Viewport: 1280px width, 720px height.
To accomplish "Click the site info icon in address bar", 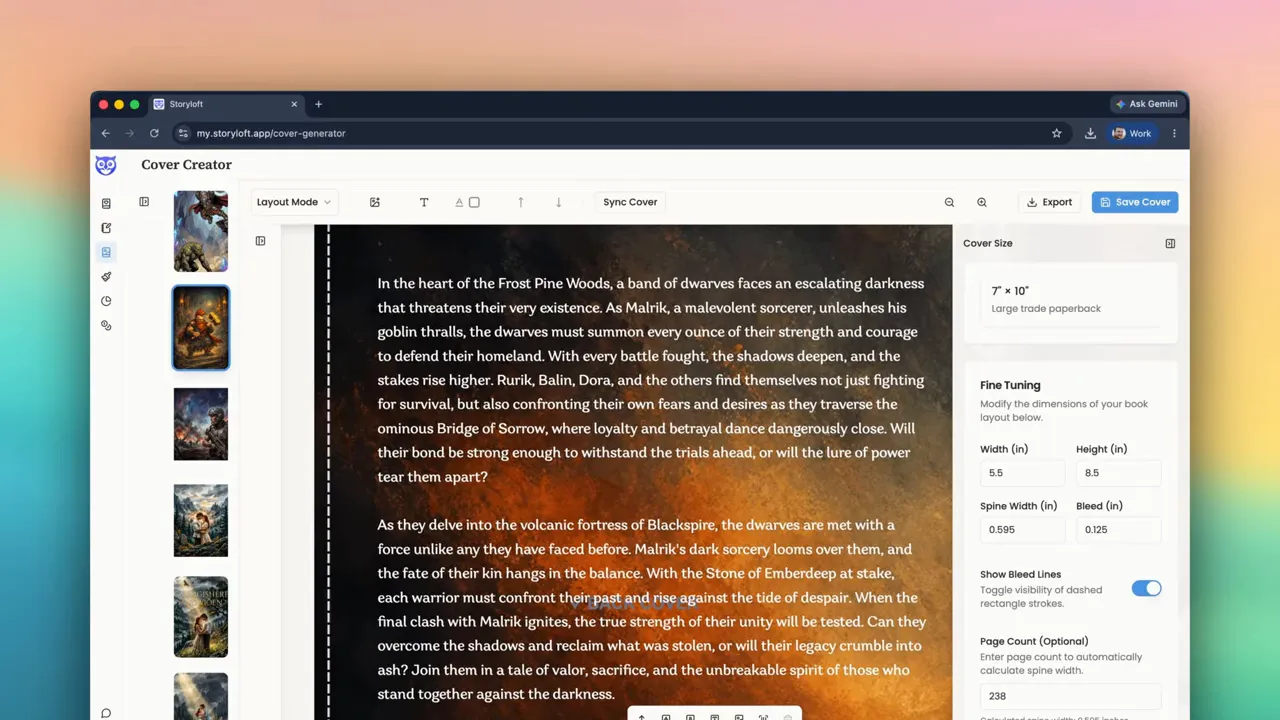I will 182,133.
